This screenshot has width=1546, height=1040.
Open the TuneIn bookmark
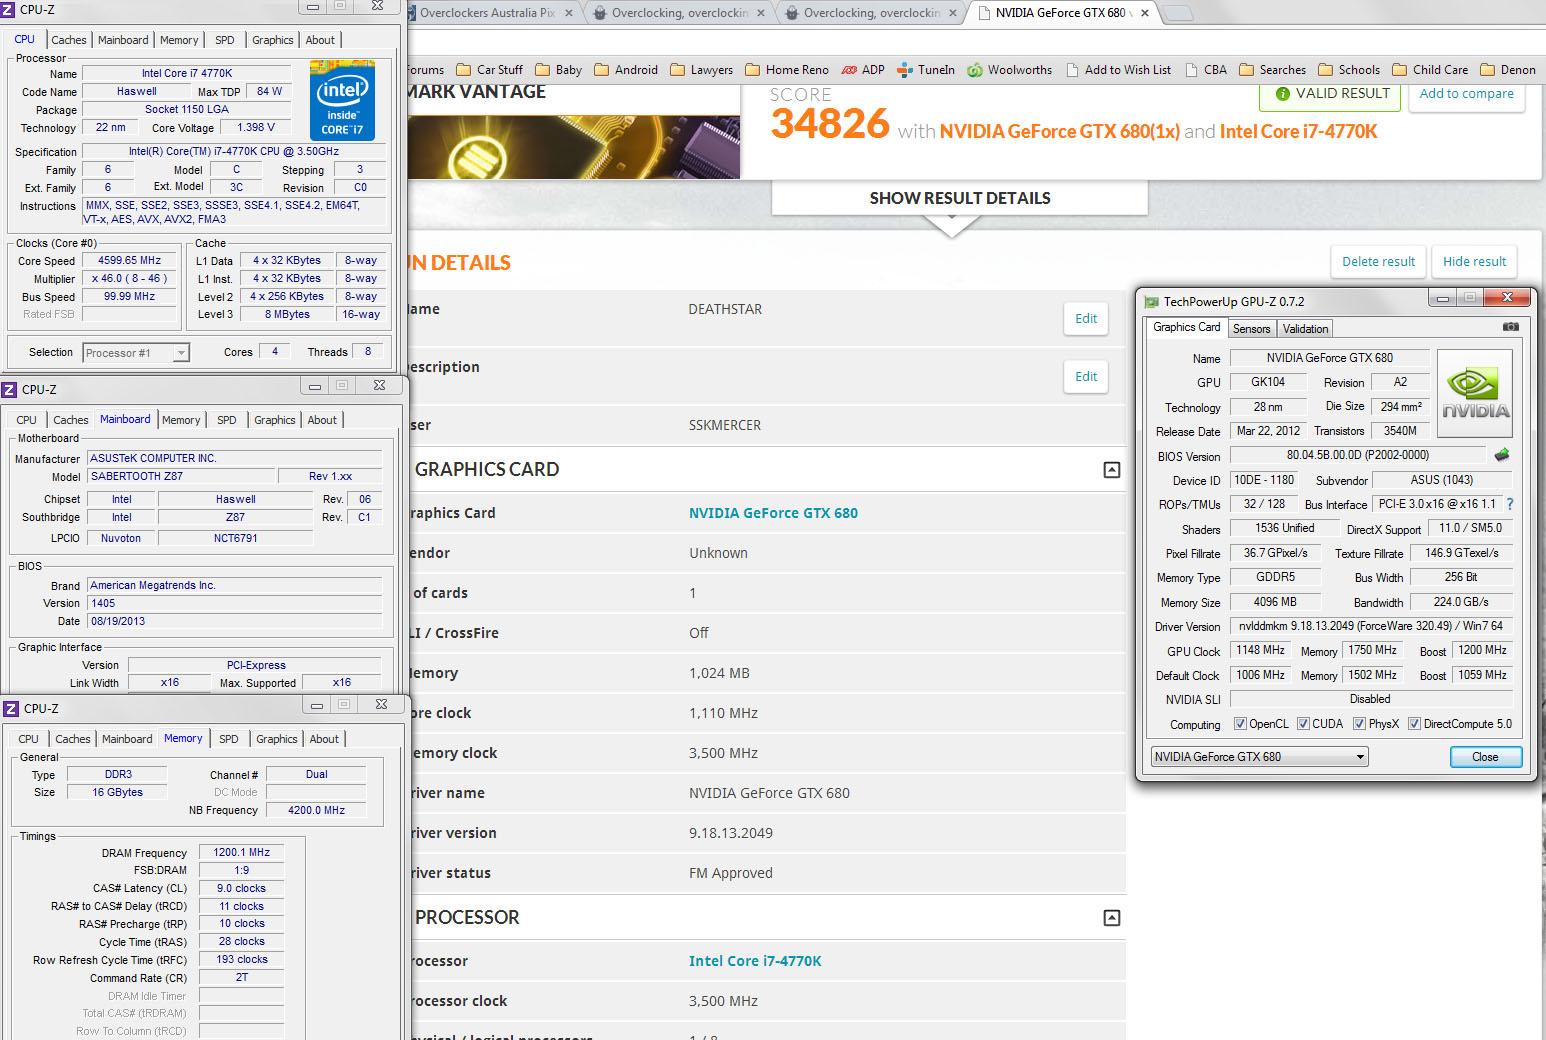pos(926,70)
